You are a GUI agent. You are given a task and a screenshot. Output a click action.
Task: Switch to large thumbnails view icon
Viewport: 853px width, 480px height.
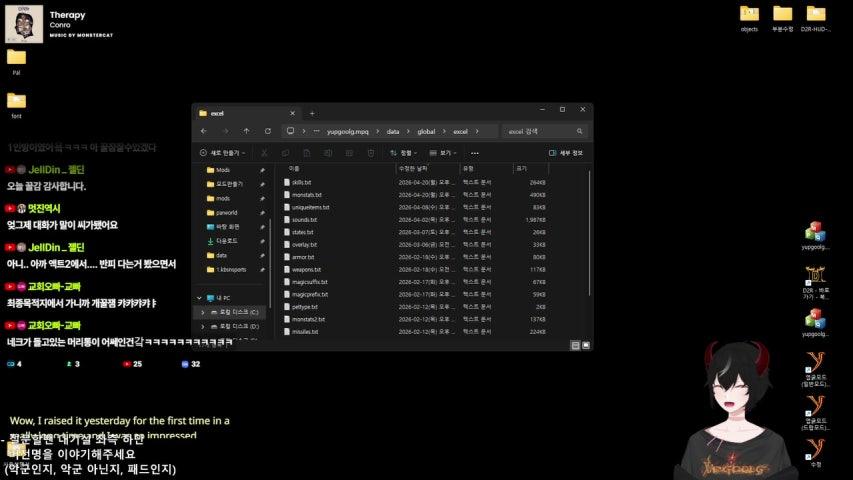585,345
